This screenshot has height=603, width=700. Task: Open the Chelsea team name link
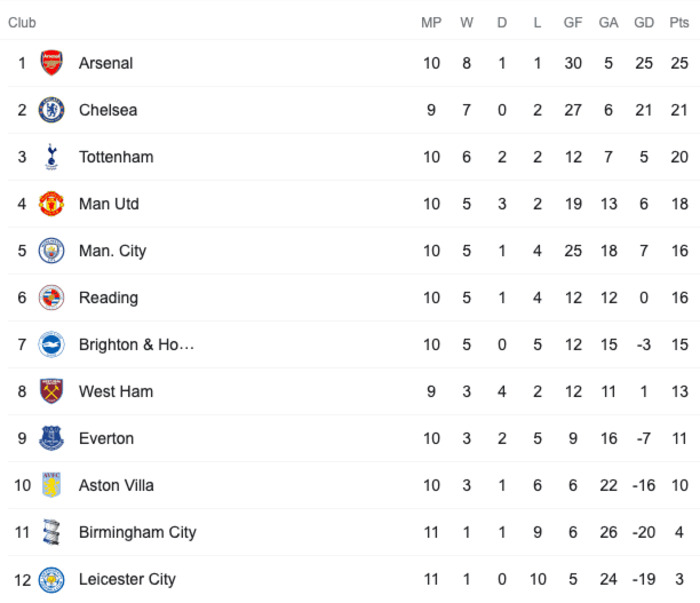pos(108,110)
